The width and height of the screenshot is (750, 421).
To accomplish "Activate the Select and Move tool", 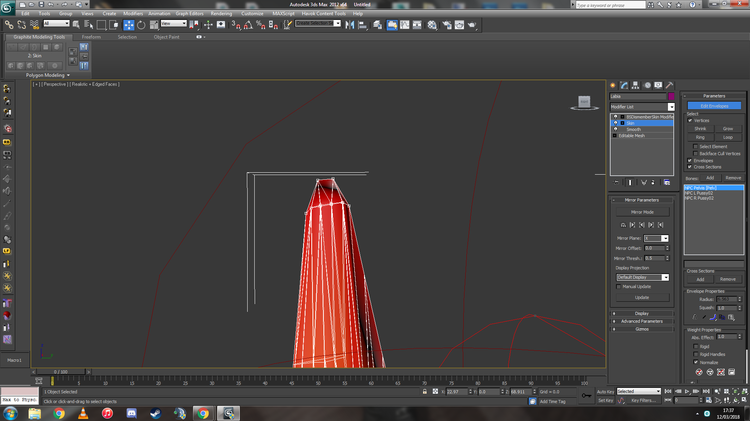I will (x=129, y=24).
